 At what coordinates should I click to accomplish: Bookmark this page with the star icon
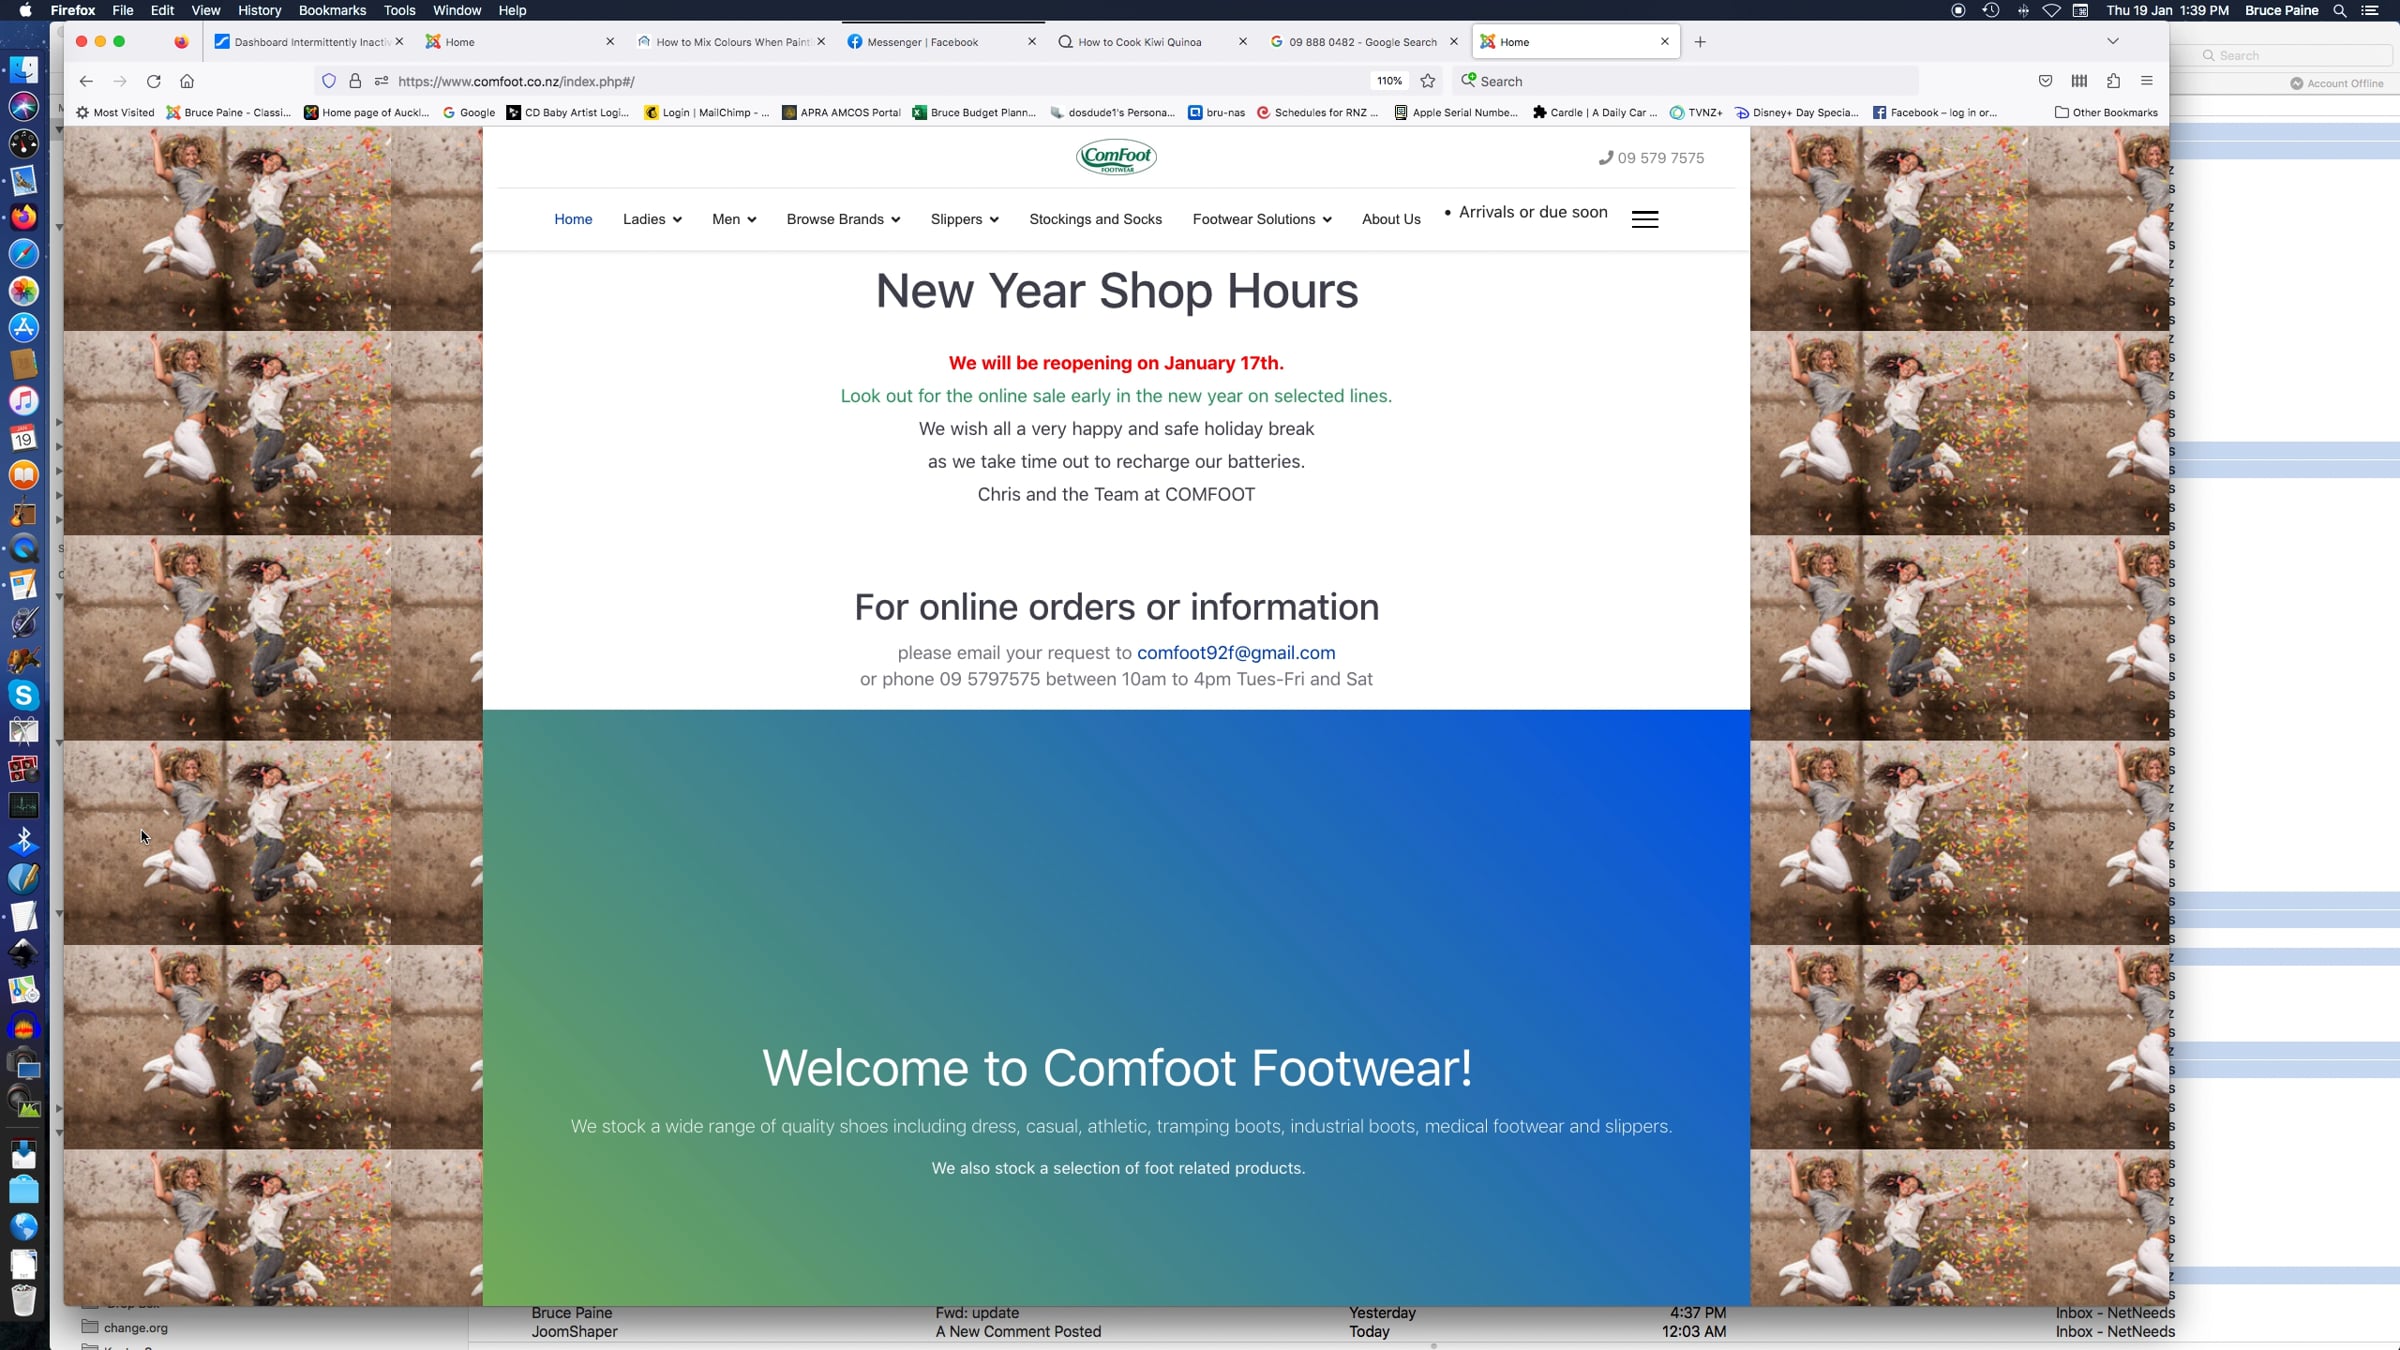pos(1428,81)
